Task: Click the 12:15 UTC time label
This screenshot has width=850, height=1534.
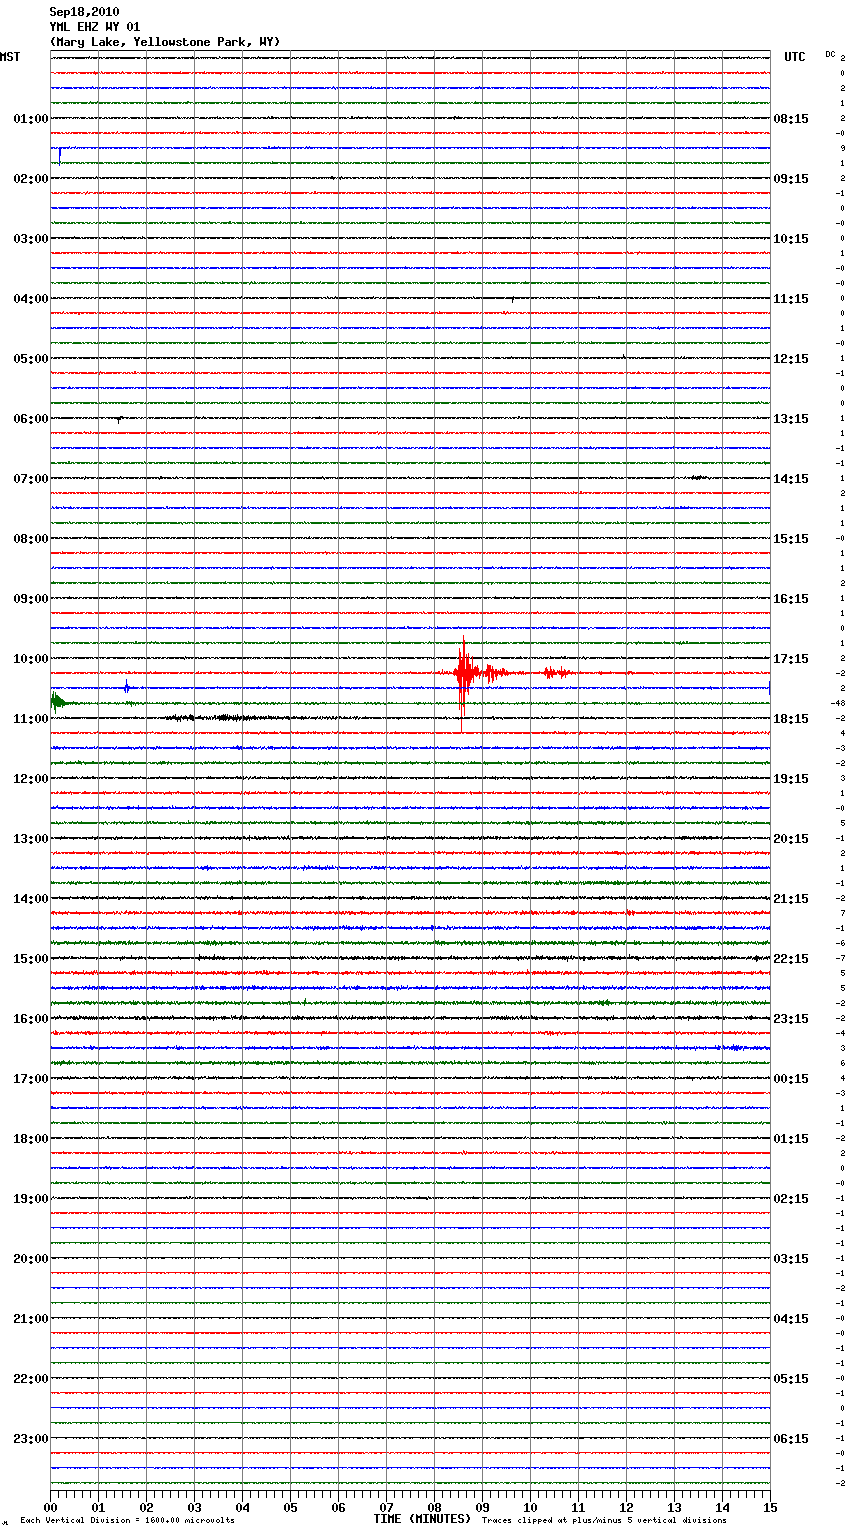Action: tap(791, 359)
